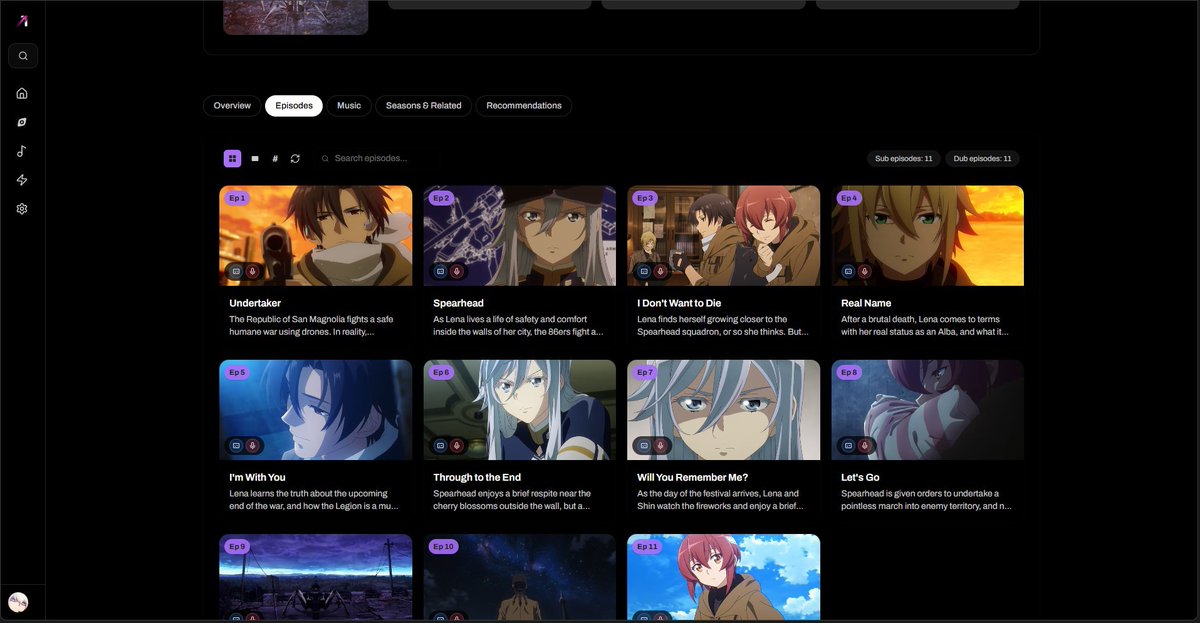Open Ep 1 thumbnail with gun scene
This screenshot has width=1200, height=623.
click(316, 236)
